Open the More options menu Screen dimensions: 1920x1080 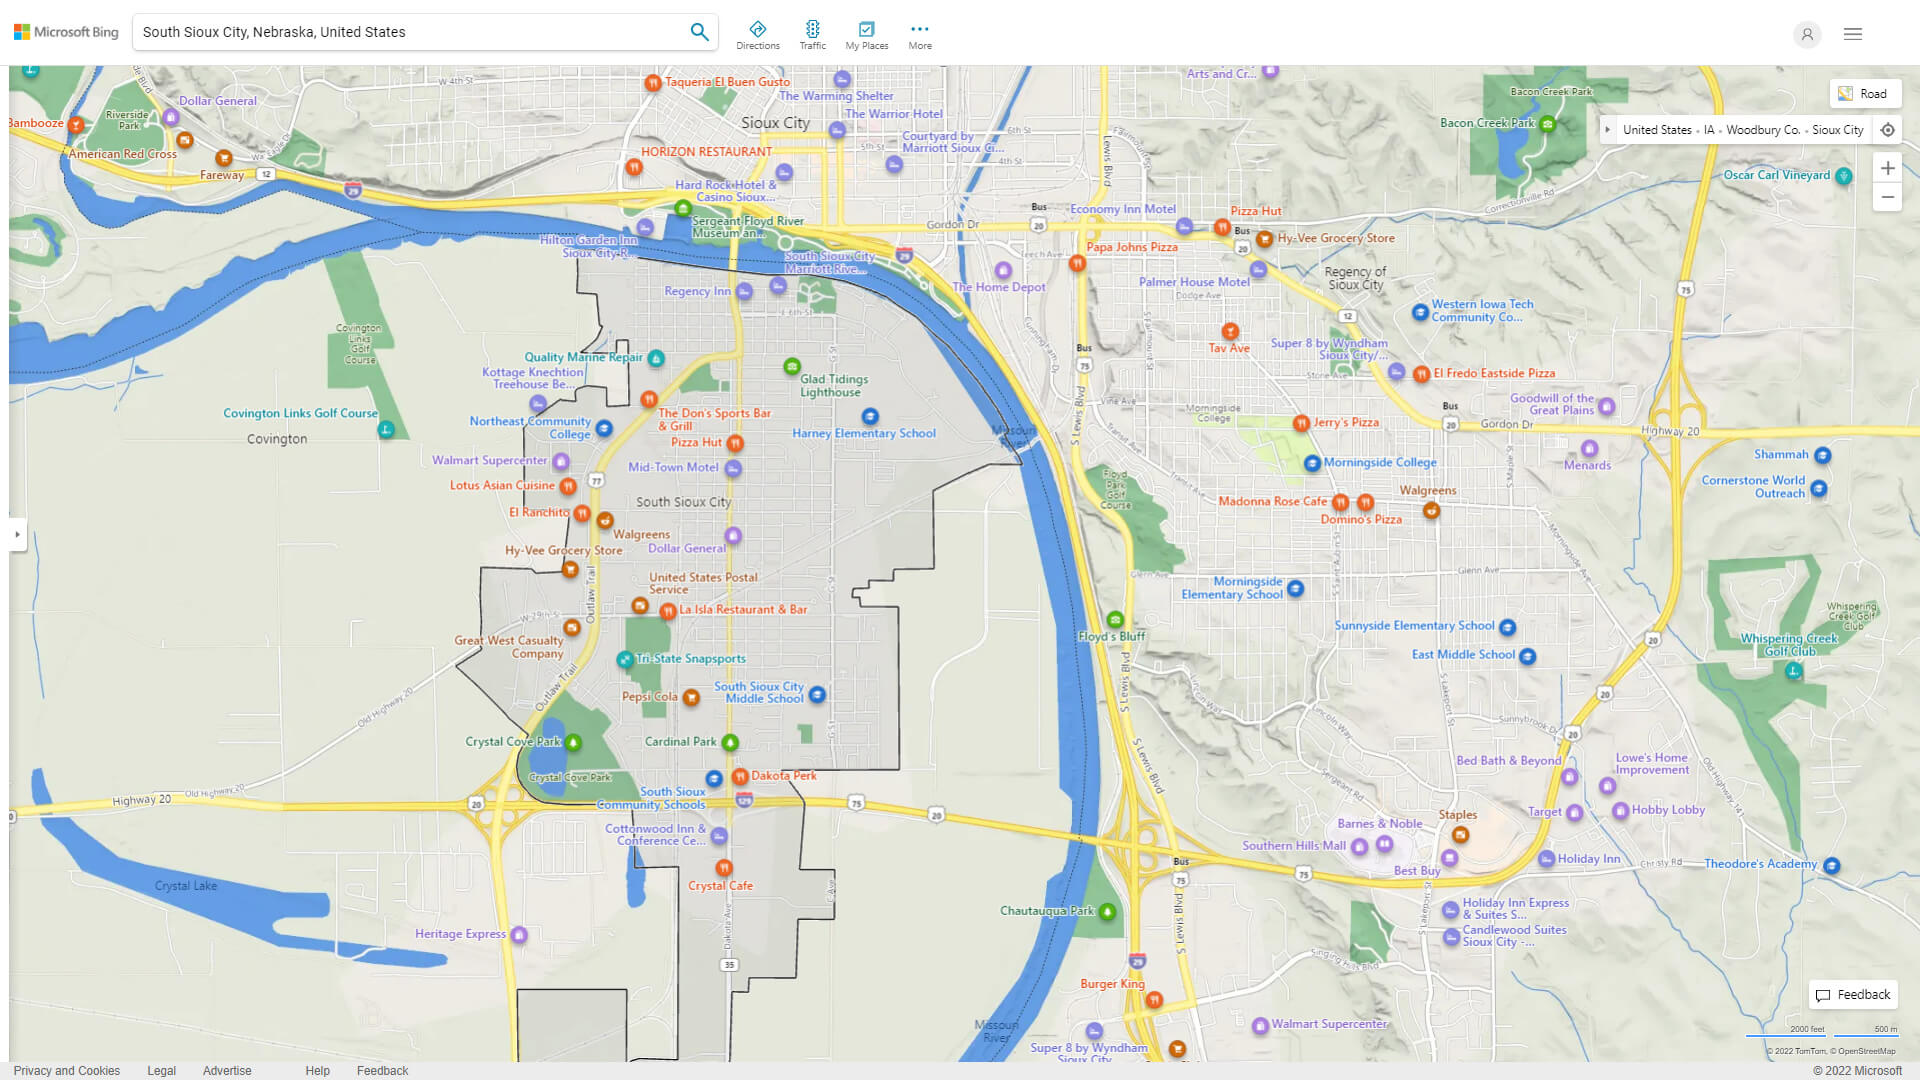919,32
